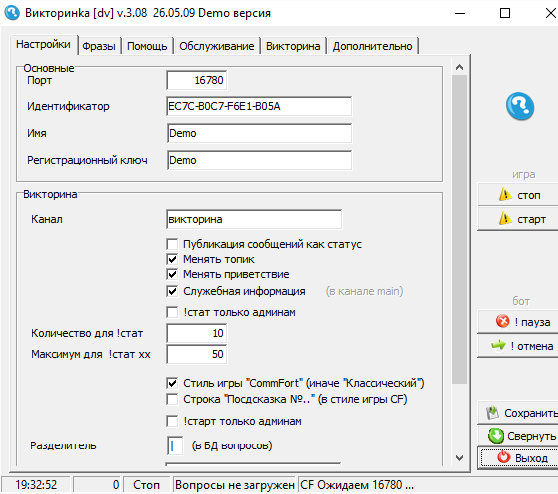The image size is (558, 494).
Task: Click the status bar counter 0
Action: (x=98, y=485)
